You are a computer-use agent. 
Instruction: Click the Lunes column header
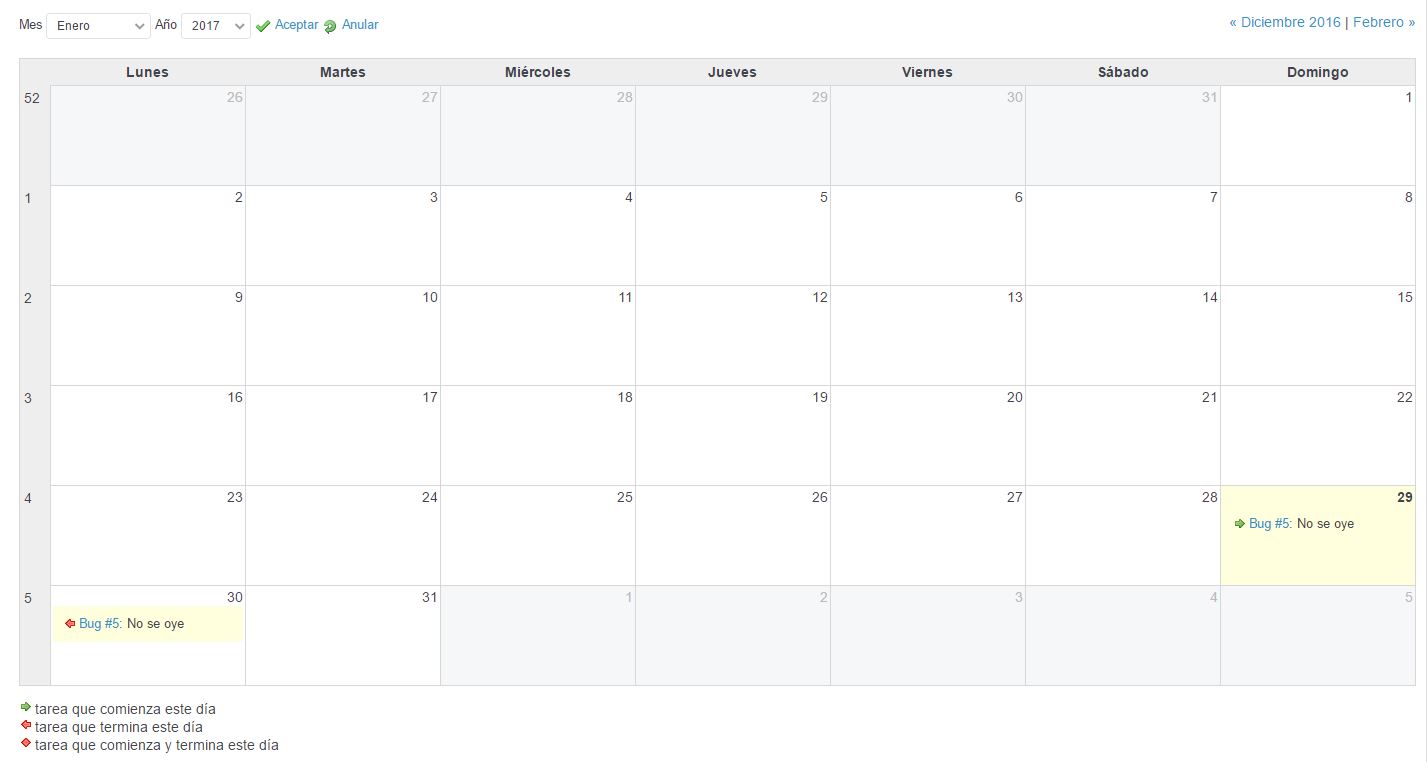point(147,72)
